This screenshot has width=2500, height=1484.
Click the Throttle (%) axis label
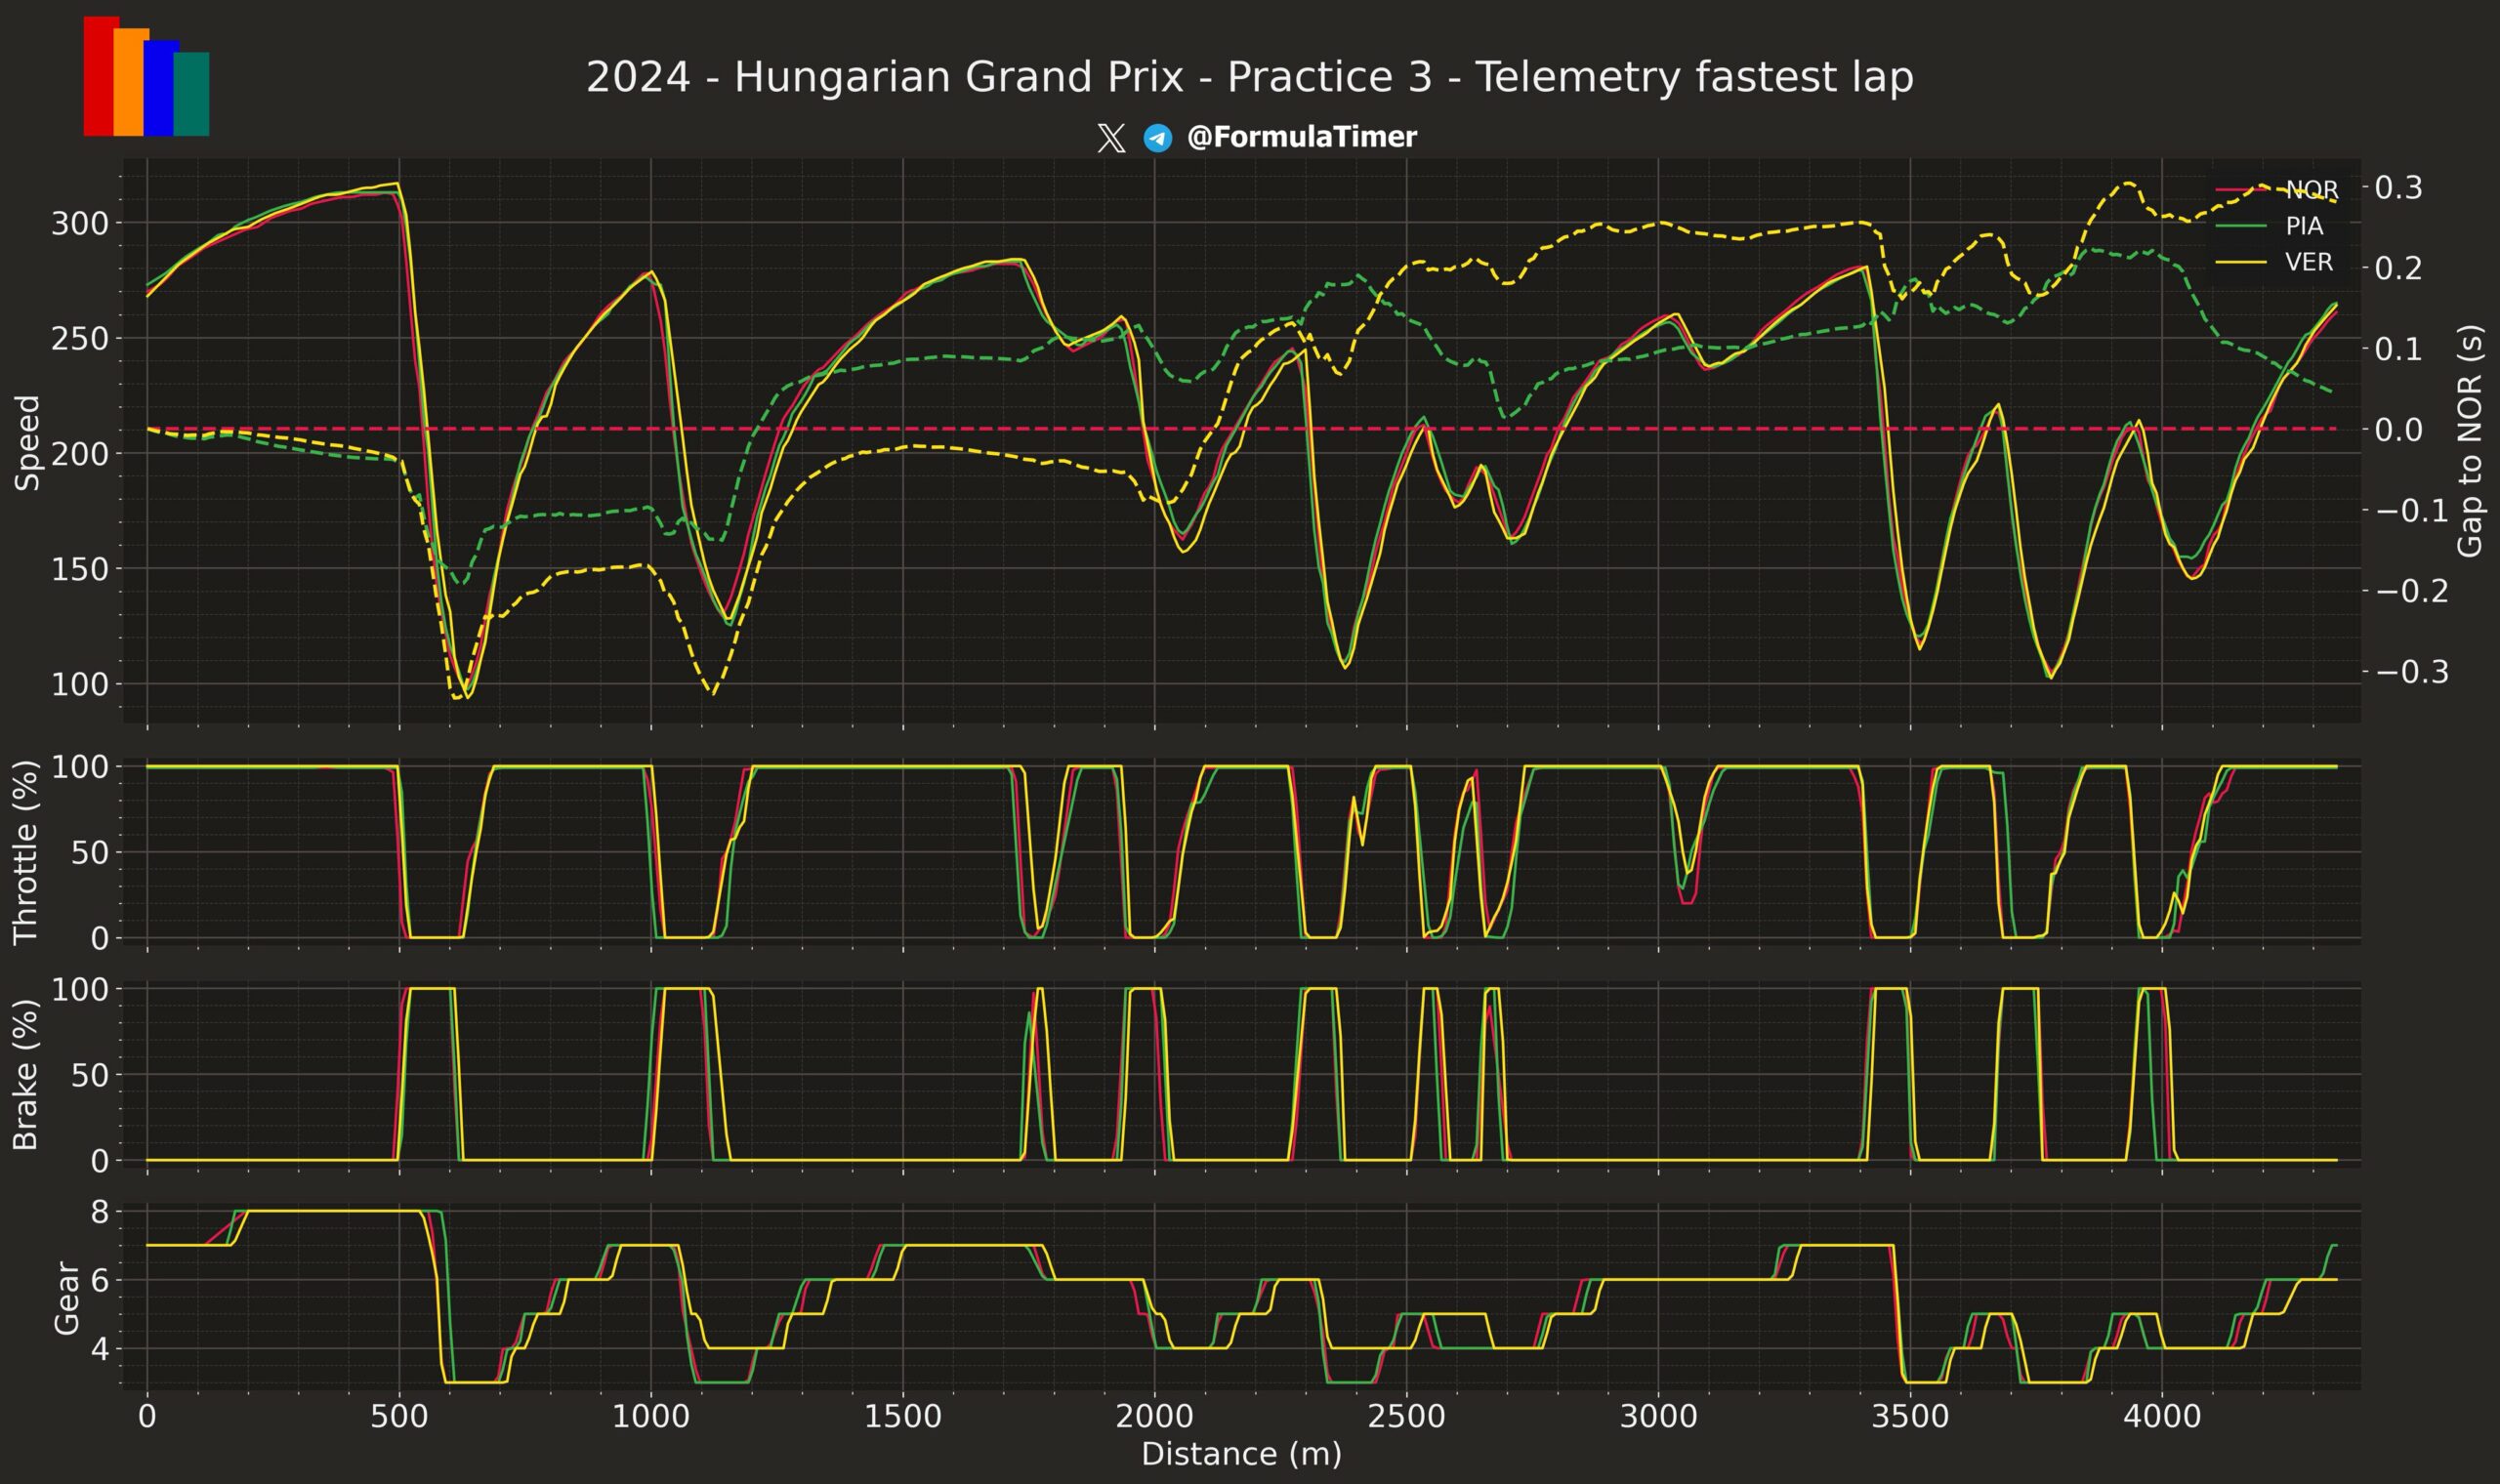25,852
